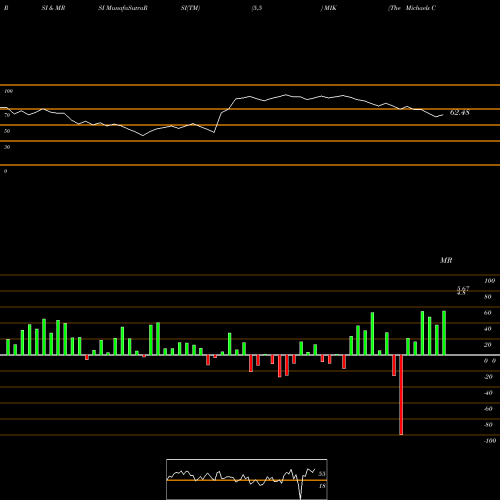Click the MR axis label 20
The image size is (500, 500).
pos(488,345)
